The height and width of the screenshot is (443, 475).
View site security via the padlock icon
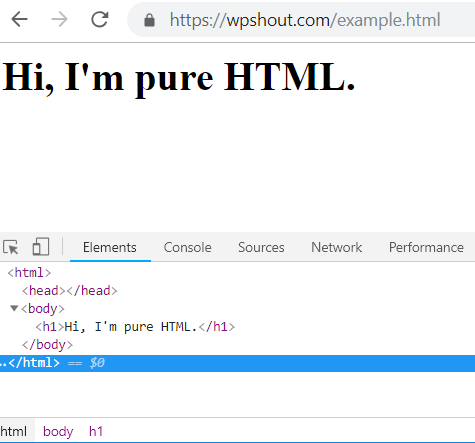pyautogui.click(x=149, y=20)
